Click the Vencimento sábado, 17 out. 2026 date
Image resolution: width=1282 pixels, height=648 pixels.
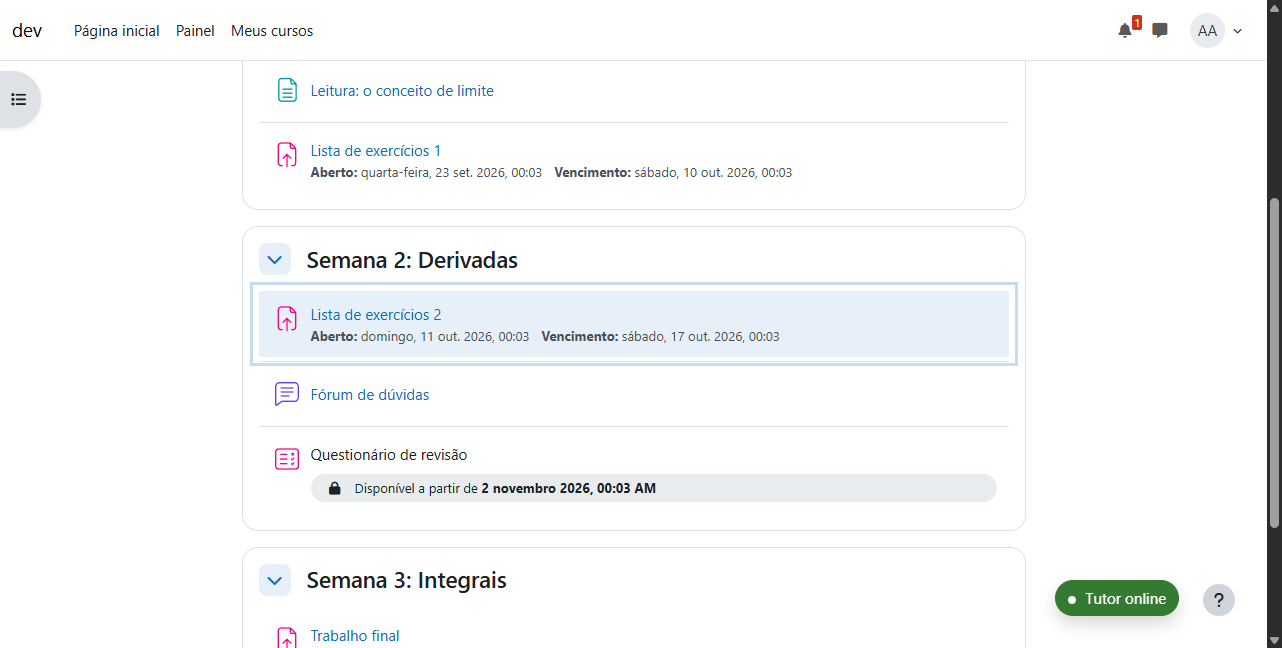pos(661,337)
